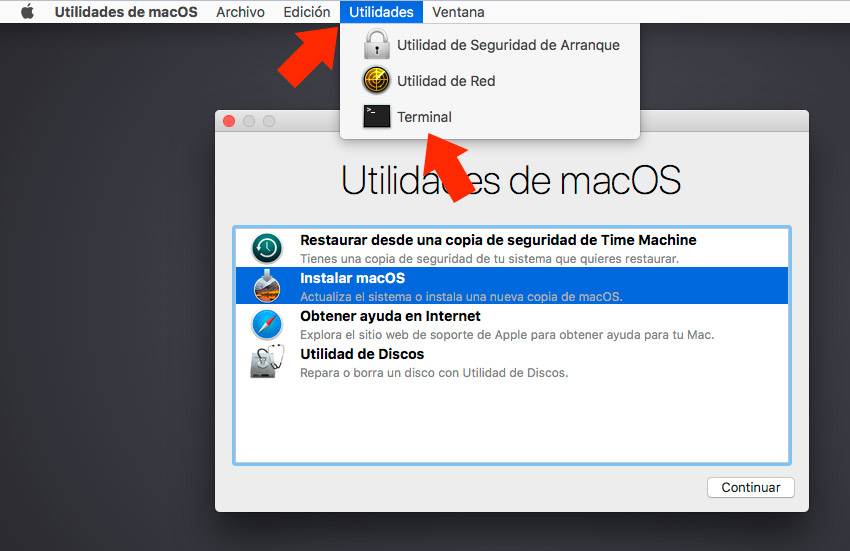
Task: Click the padlock Startup Security icon
Action: tap(377, 44)
